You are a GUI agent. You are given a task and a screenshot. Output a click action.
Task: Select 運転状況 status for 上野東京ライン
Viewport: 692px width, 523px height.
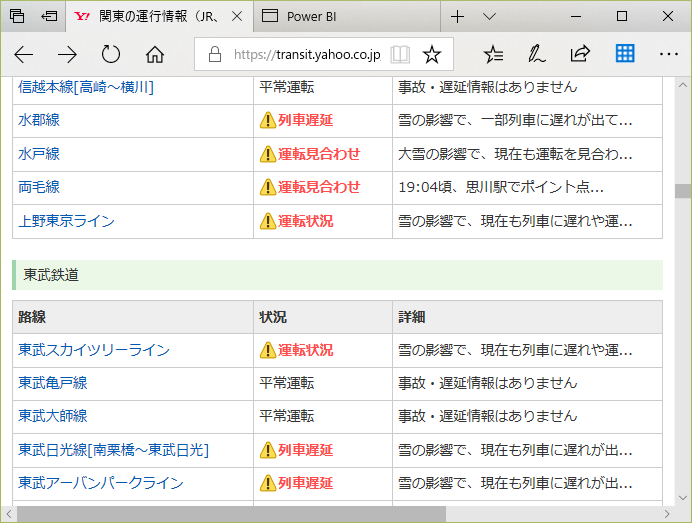pyautogui.click(x=305, y=221)
